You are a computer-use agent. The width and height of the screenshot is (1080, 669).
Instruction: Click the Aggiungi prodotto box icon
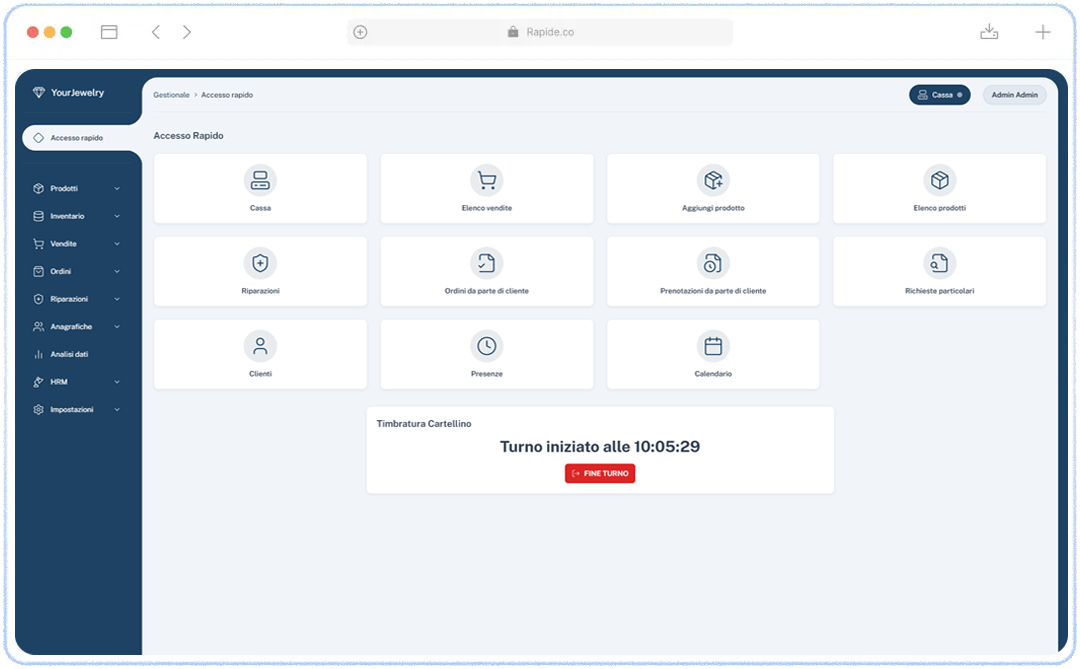[x=713, y=179]
